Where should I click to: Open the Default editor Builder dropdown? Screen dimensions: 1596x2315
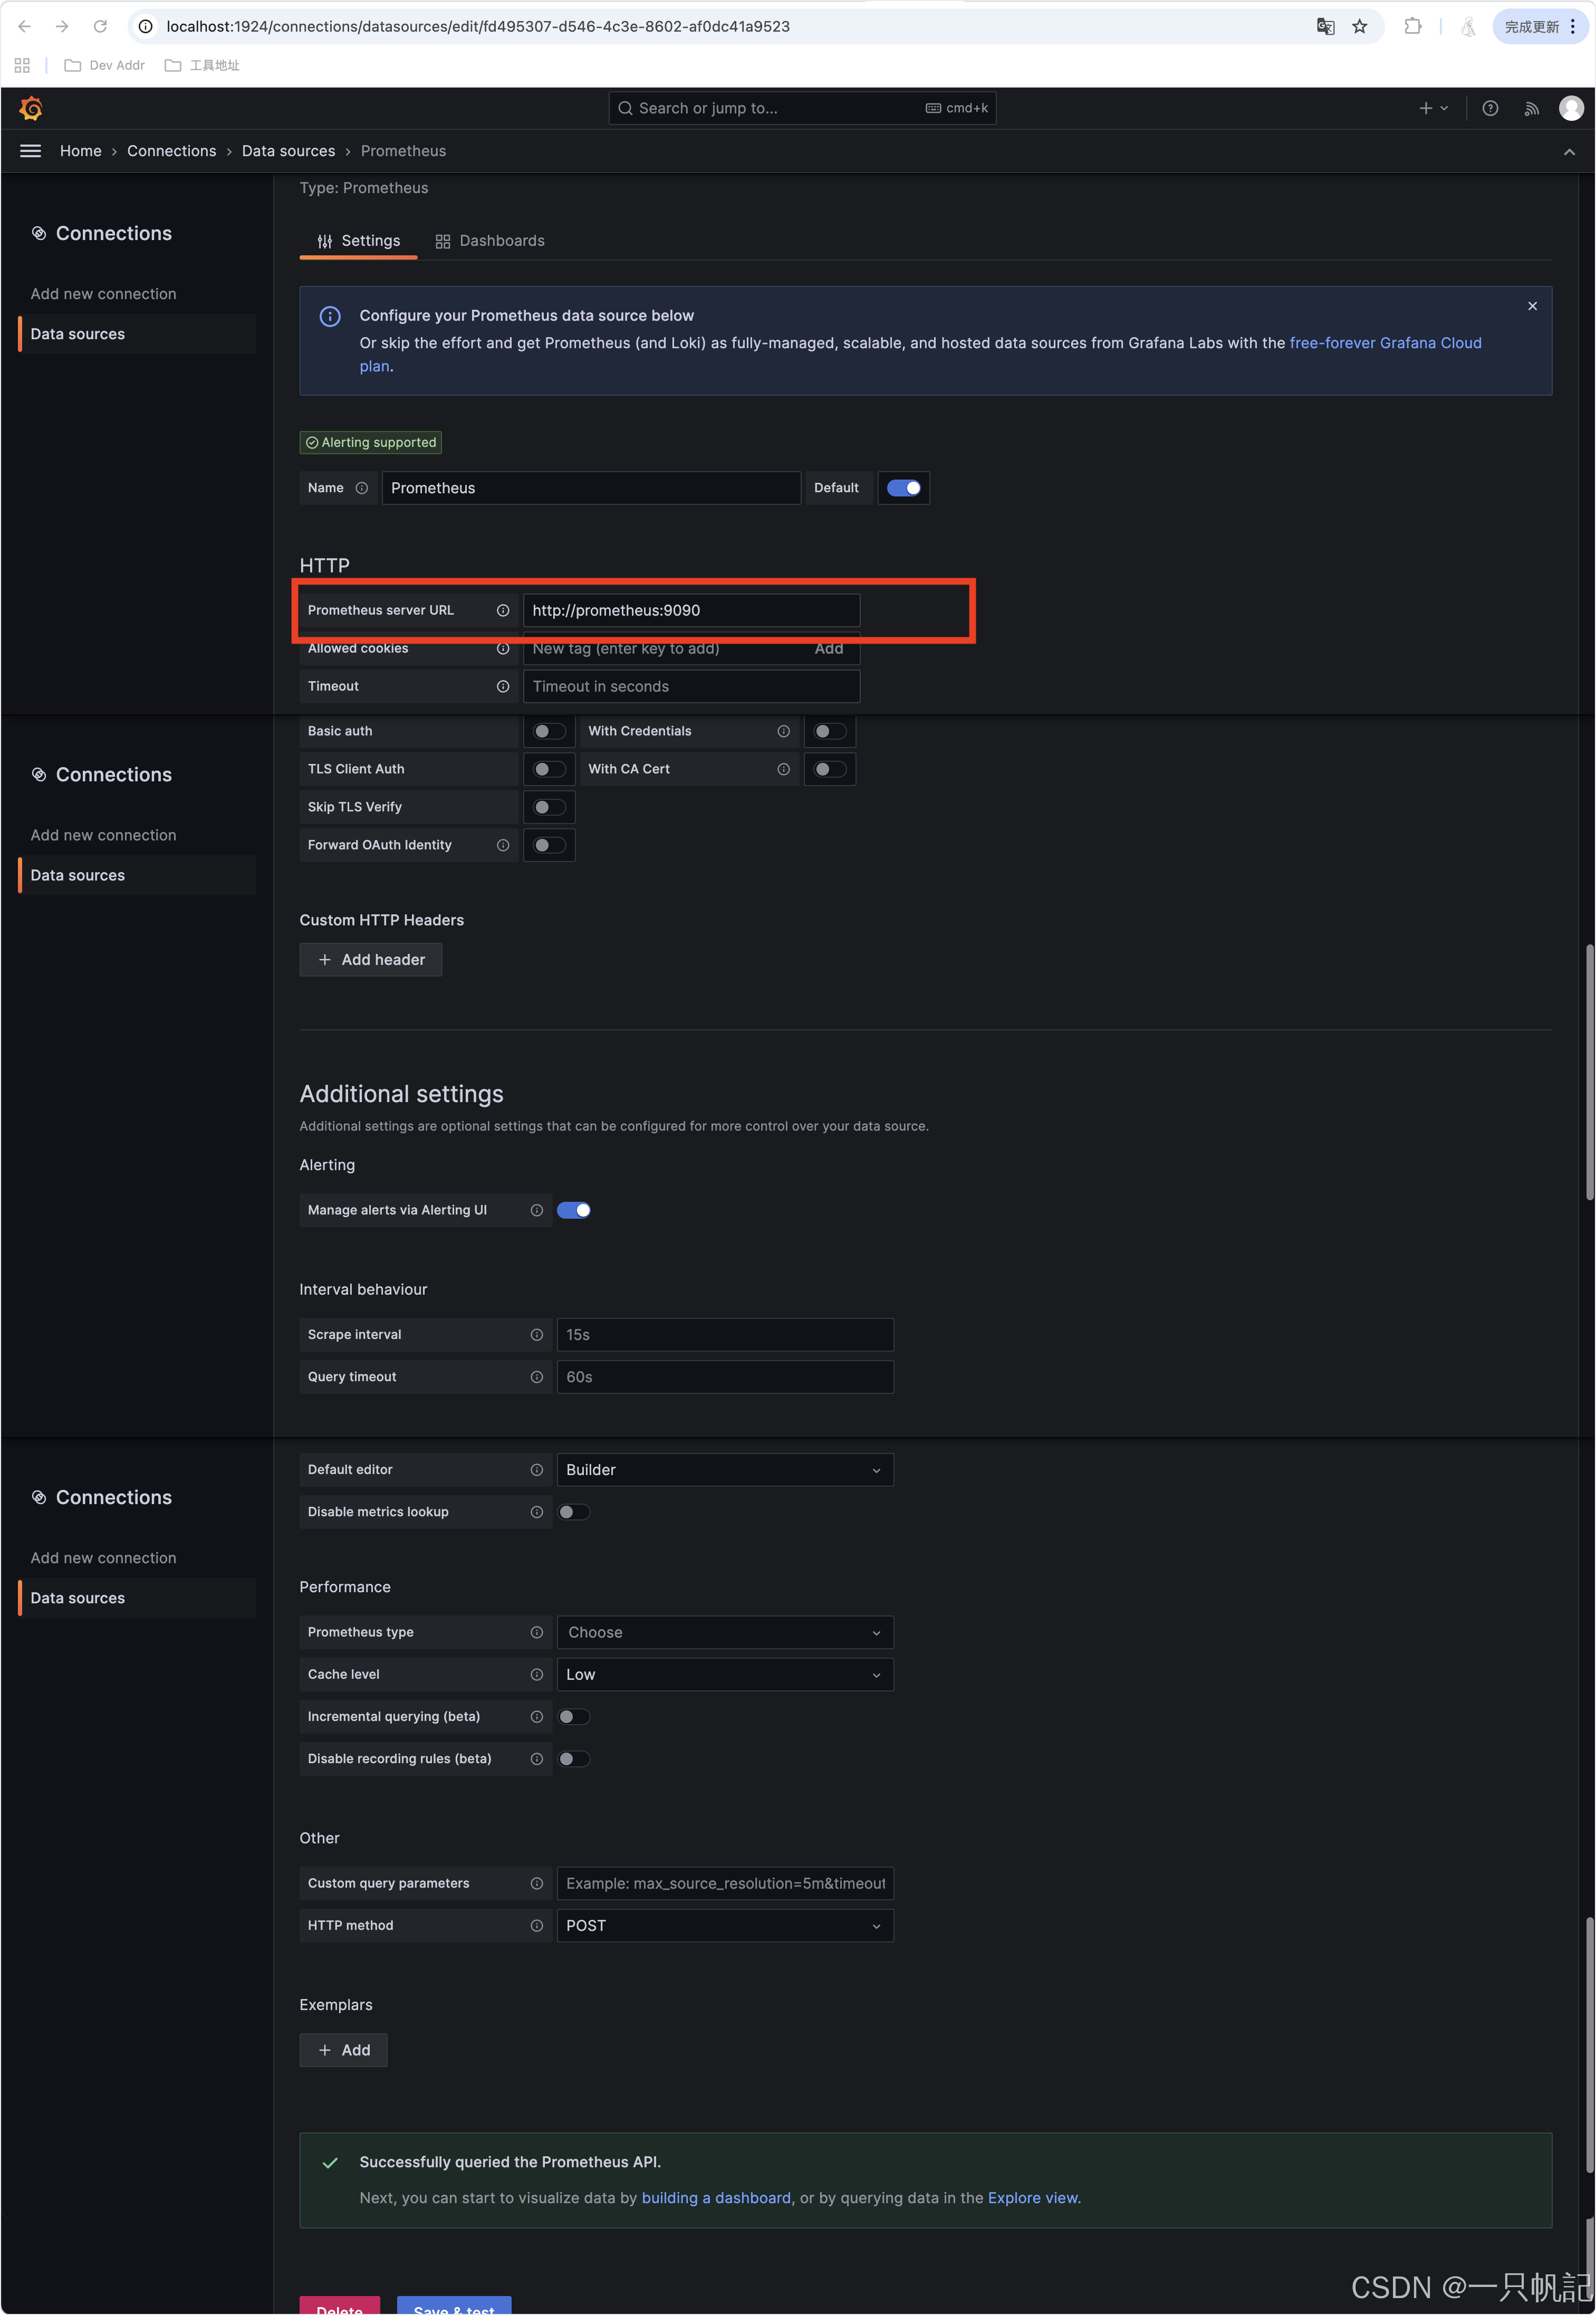click(x=724, y=1469)
